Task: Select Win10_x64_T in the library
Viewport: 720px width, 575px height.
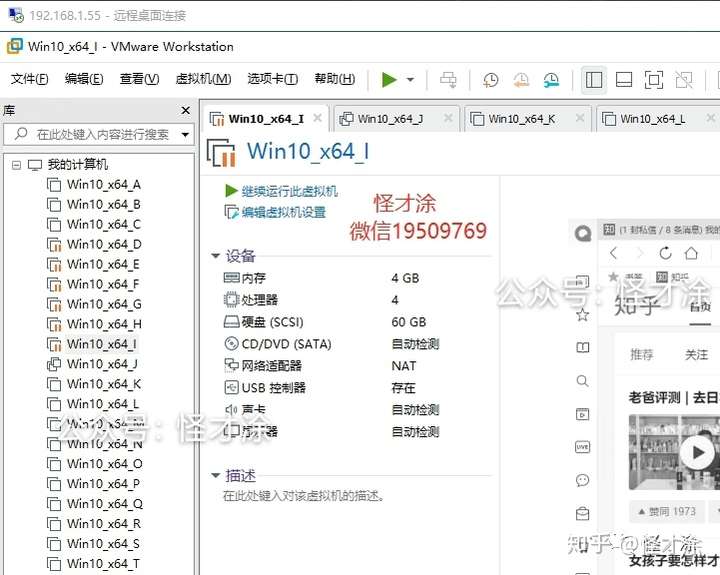Action: [x=103, y=564]
